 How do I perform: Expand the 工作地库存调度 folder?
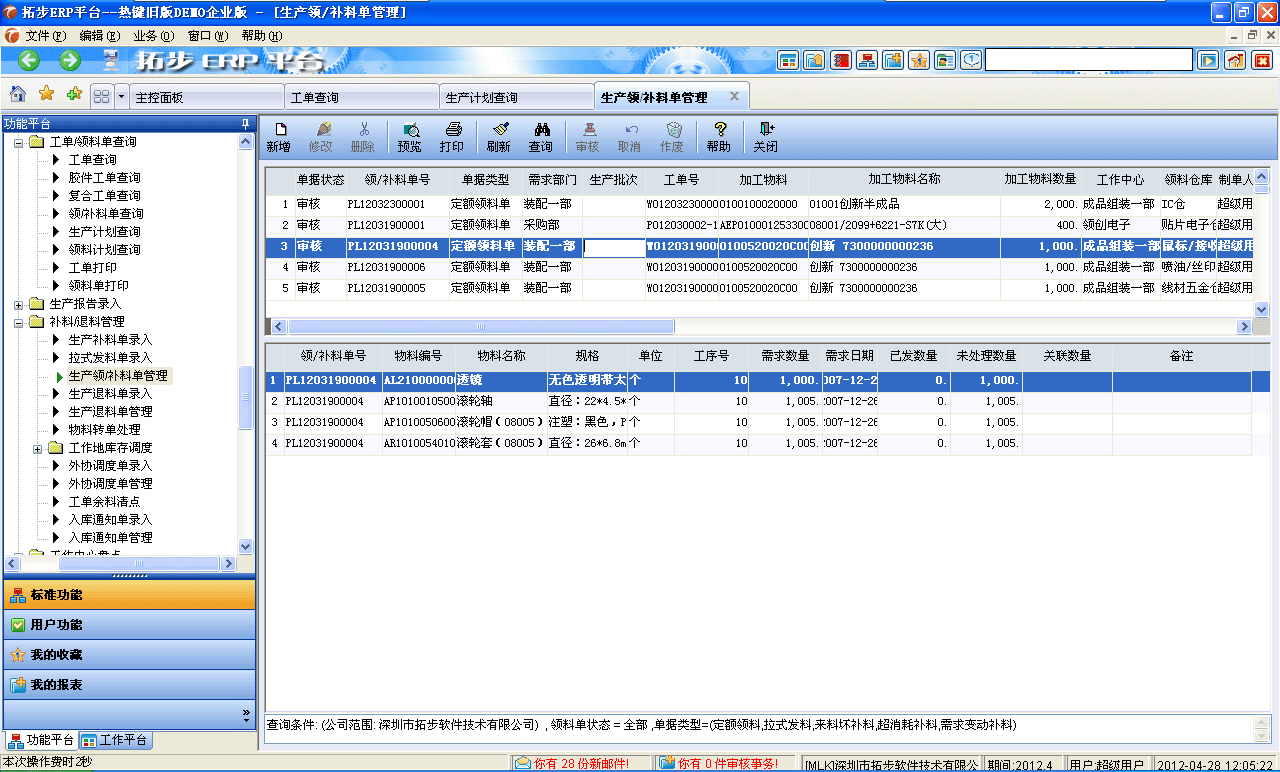[38, 448]
